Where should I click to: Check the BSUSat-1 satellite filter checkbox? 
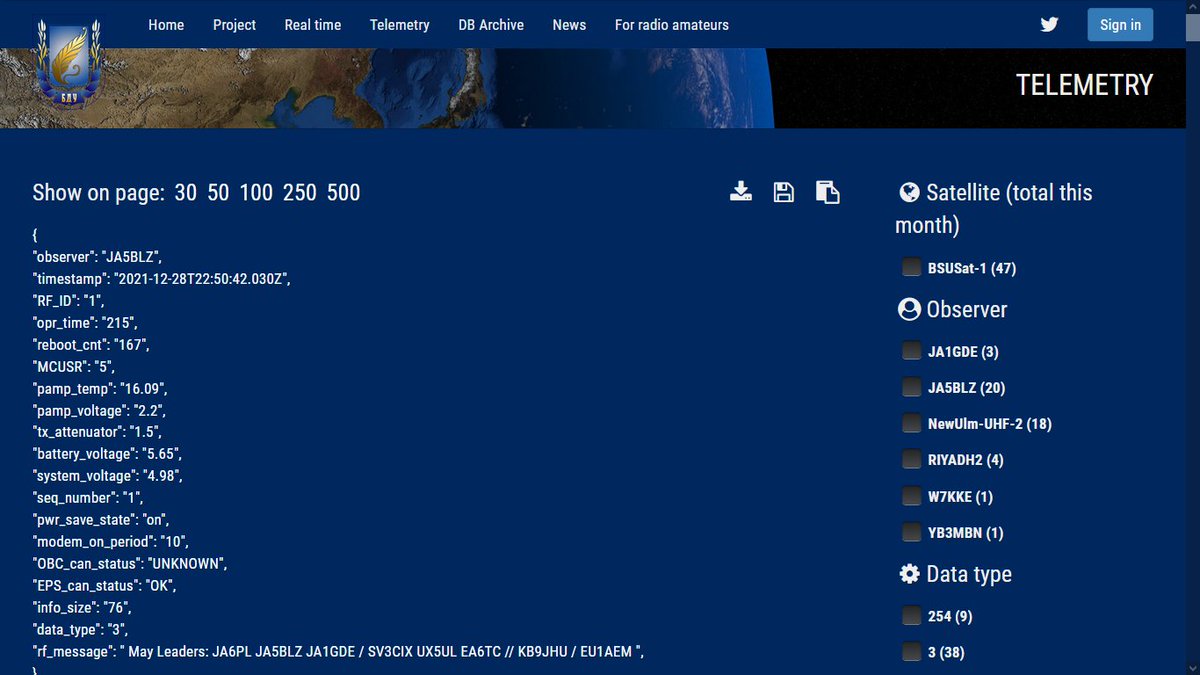(x=911, y=267)
